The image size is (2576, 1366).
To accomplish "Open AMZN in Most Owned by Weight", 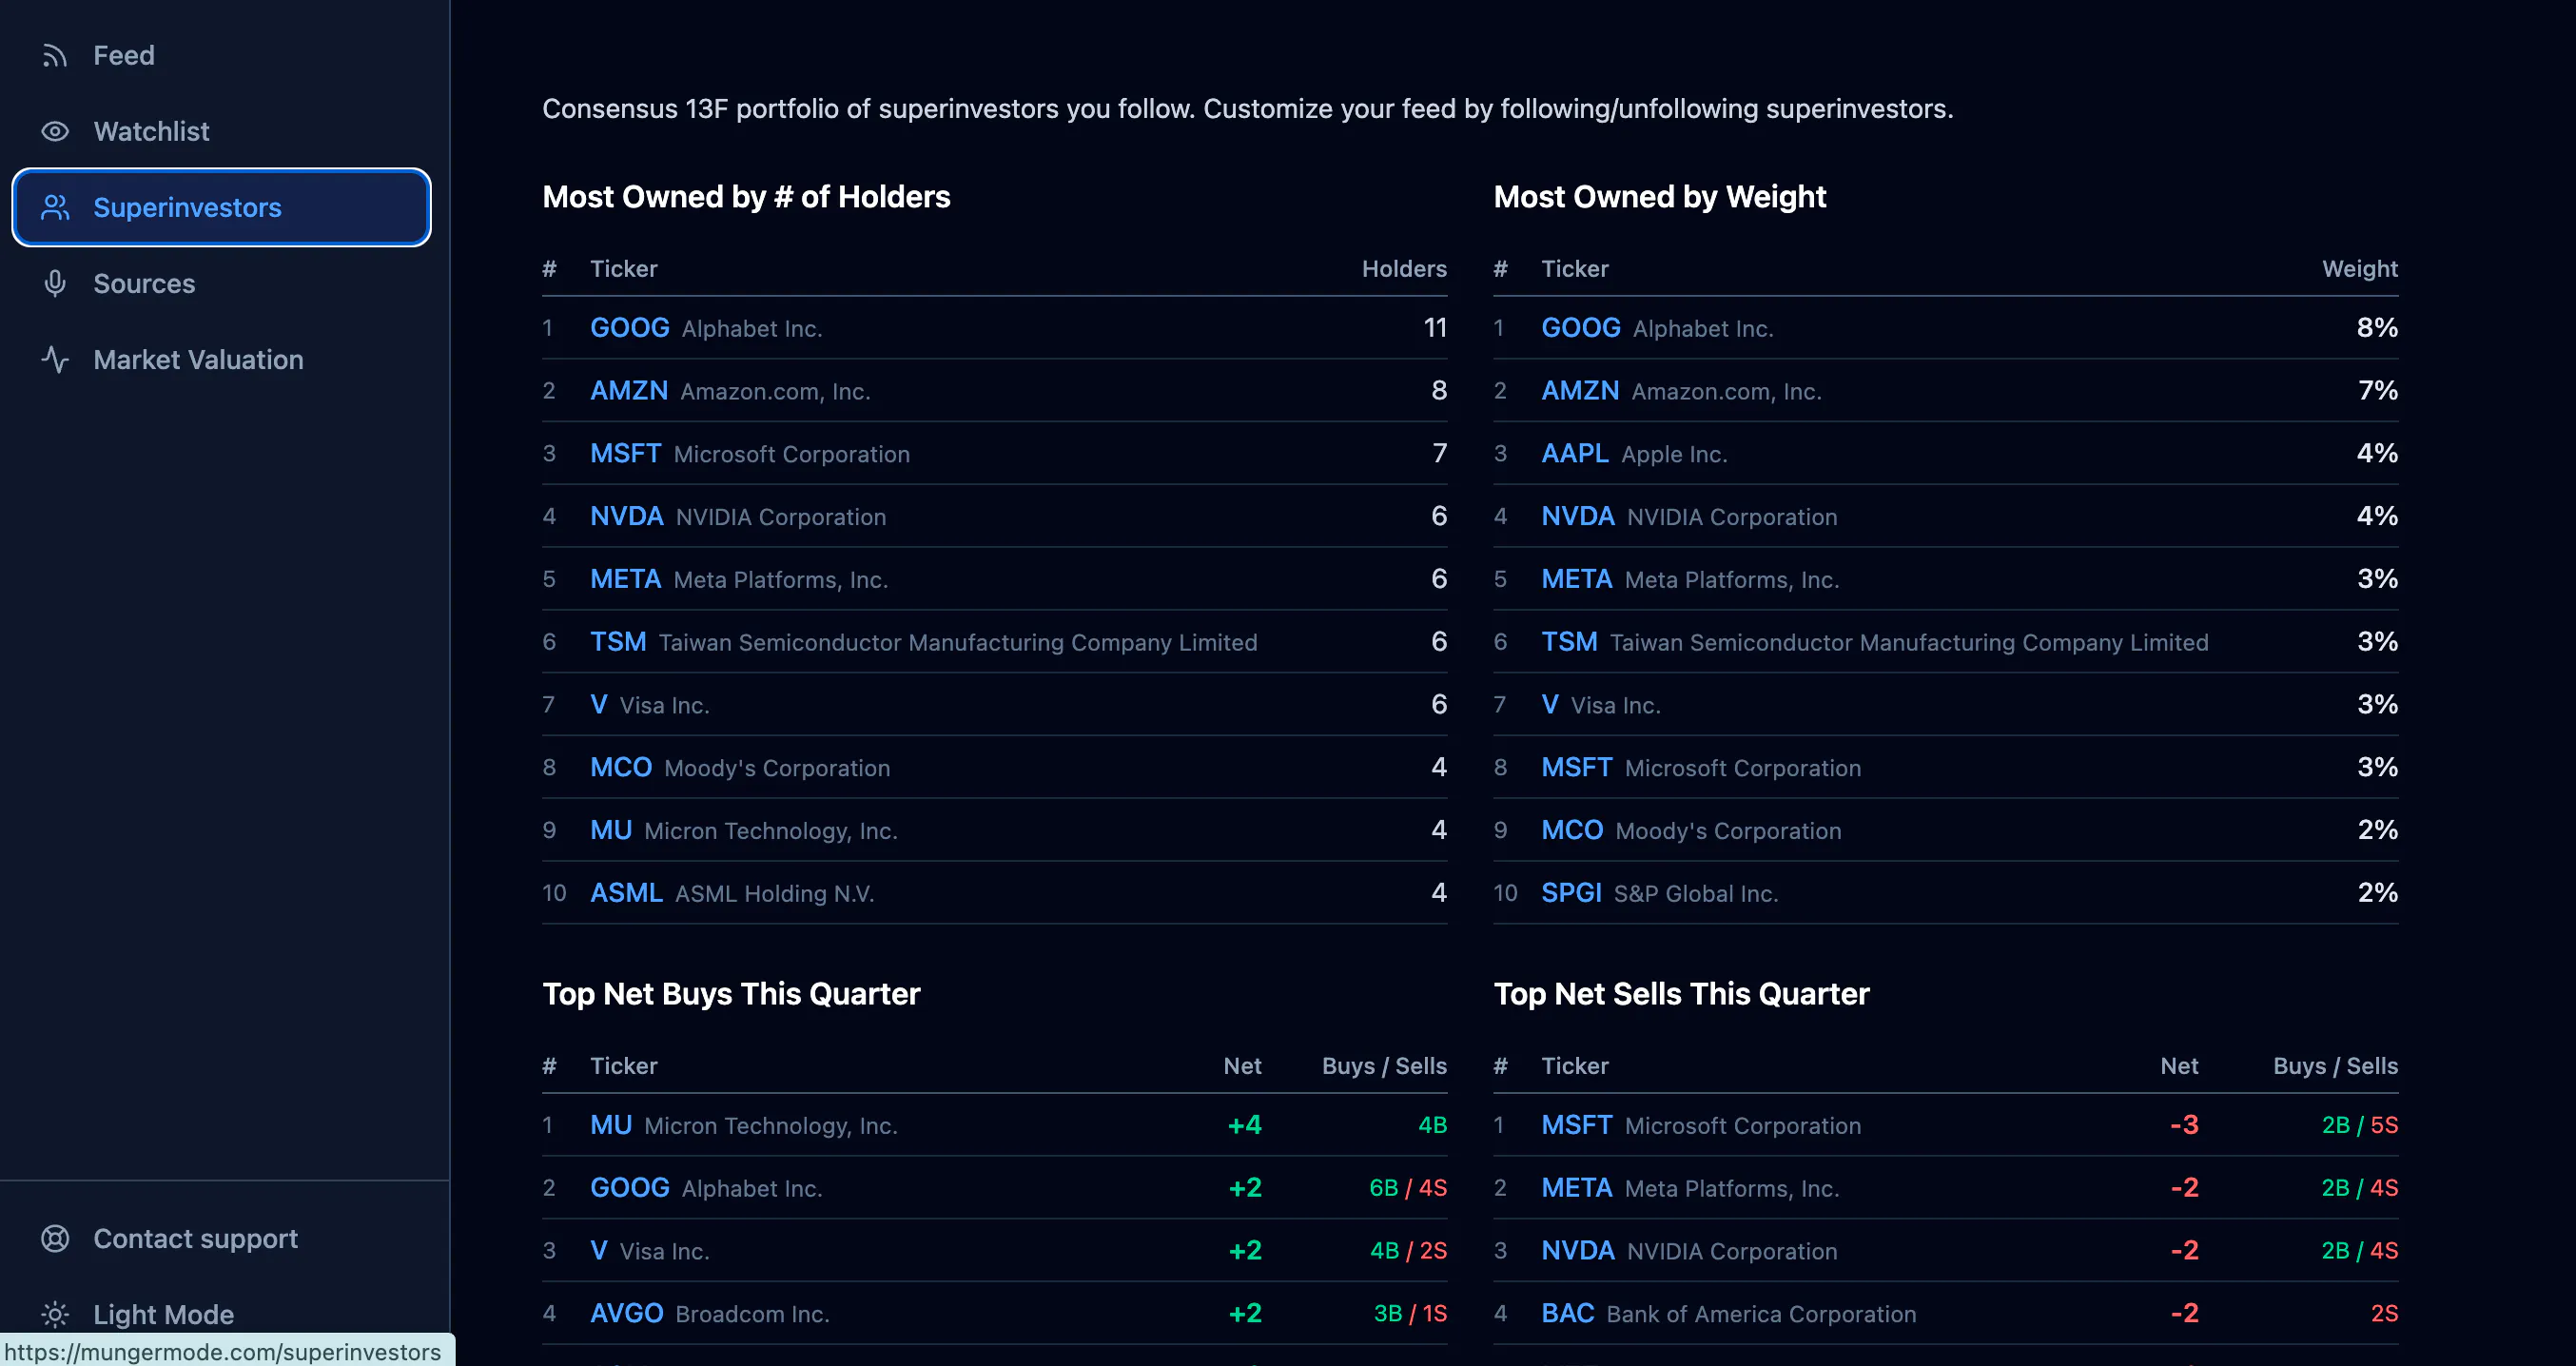I will [x=1579, y=391].
